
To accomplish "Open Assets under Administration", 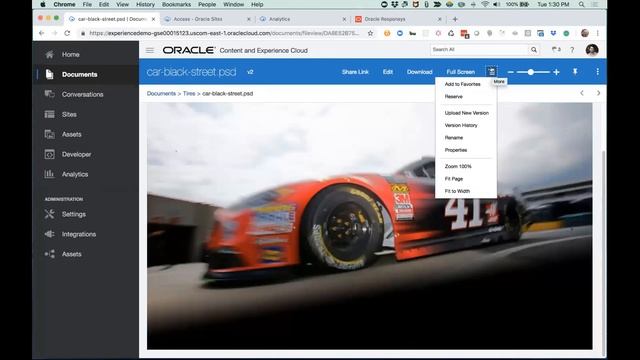I will [x=71, y=254].
